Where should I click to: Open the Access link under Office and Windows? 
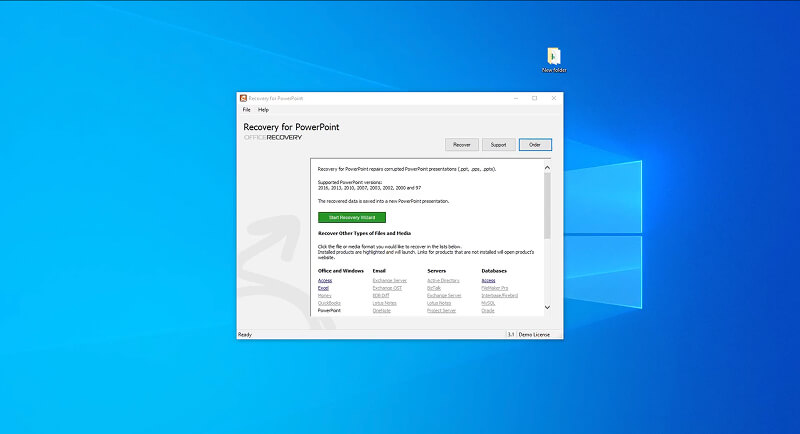click(x=325, y=281)
